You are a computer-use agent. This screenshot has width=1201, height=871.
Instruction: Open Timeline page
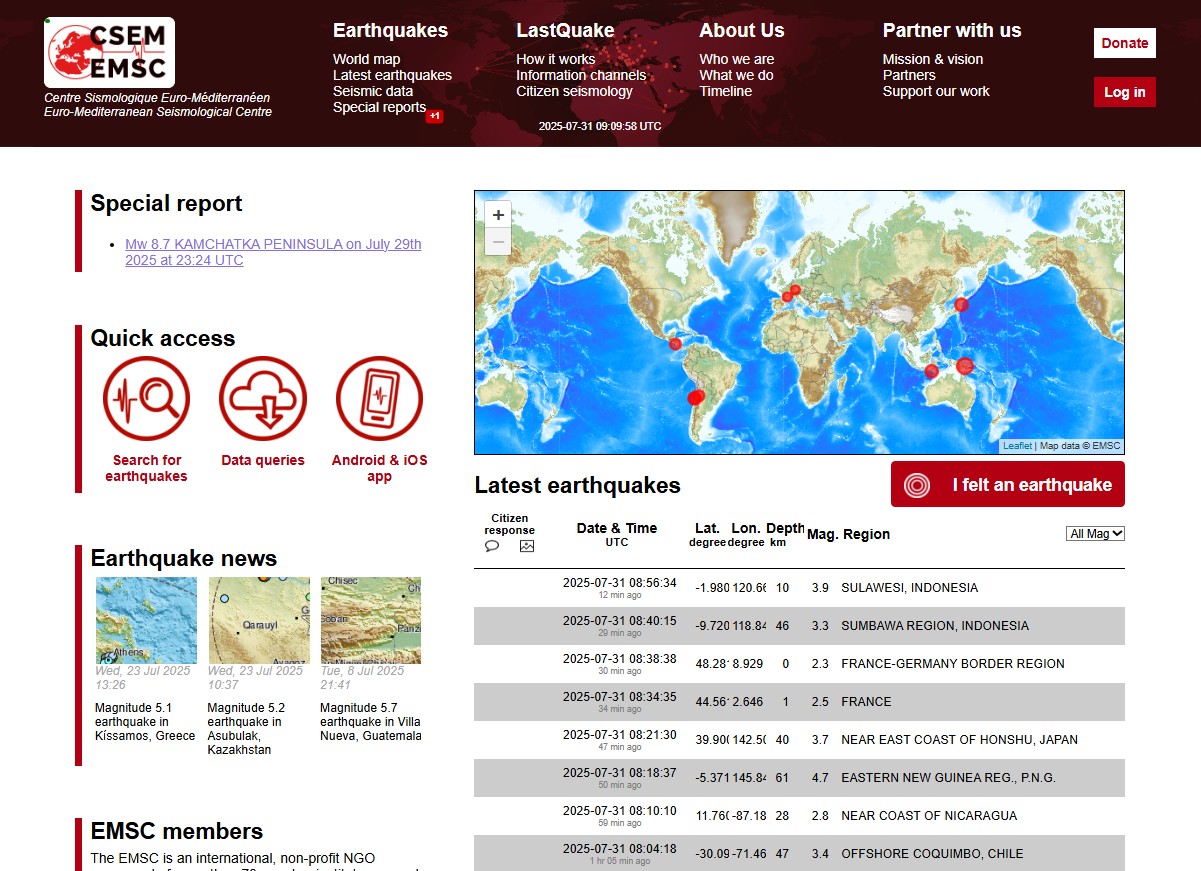click(725, 91)
